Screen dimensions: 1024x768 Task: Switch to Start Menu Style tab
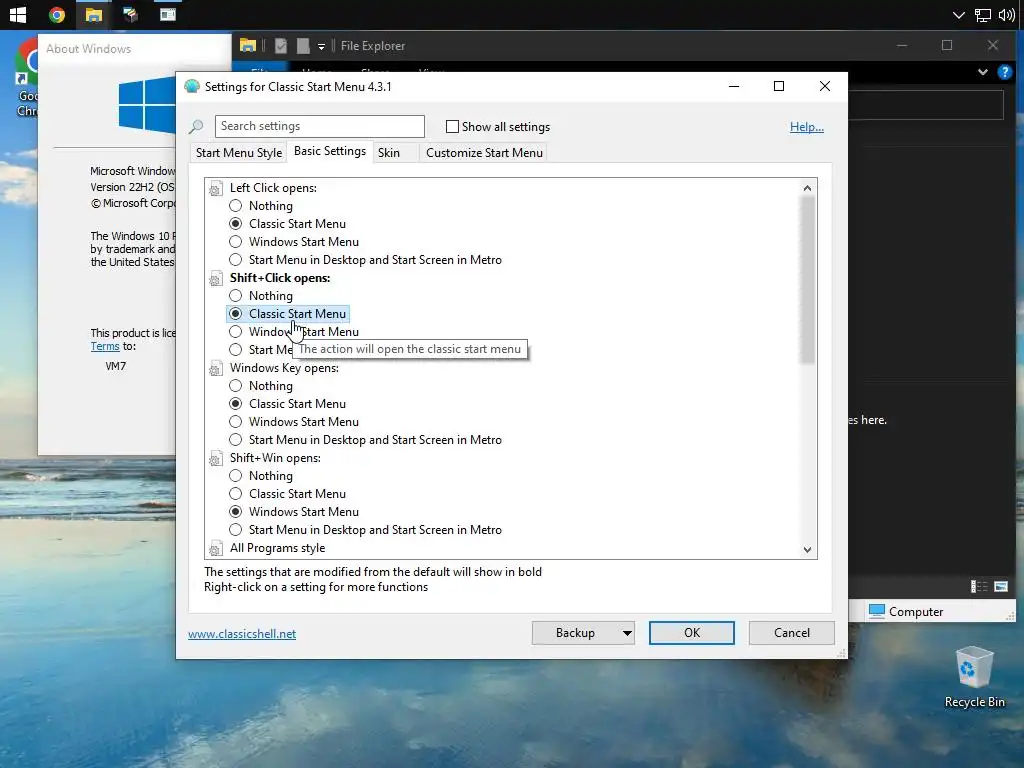(239, 153)
